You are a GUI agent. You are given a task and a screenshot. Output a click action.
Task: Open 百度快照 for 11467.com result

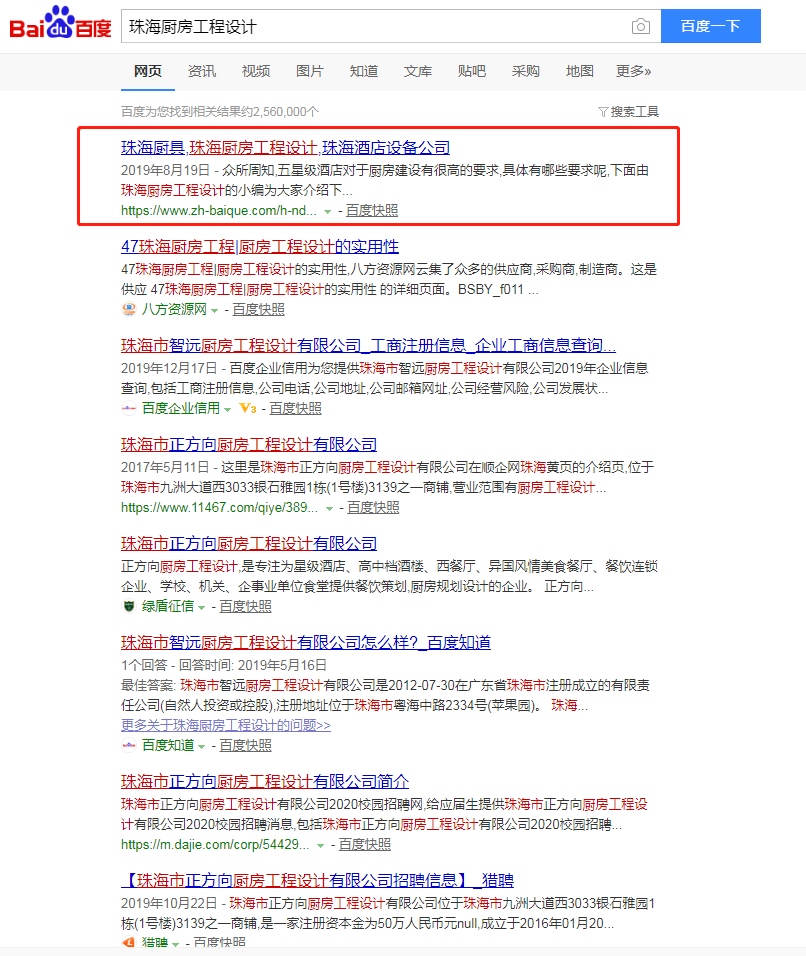coord(373,507)
